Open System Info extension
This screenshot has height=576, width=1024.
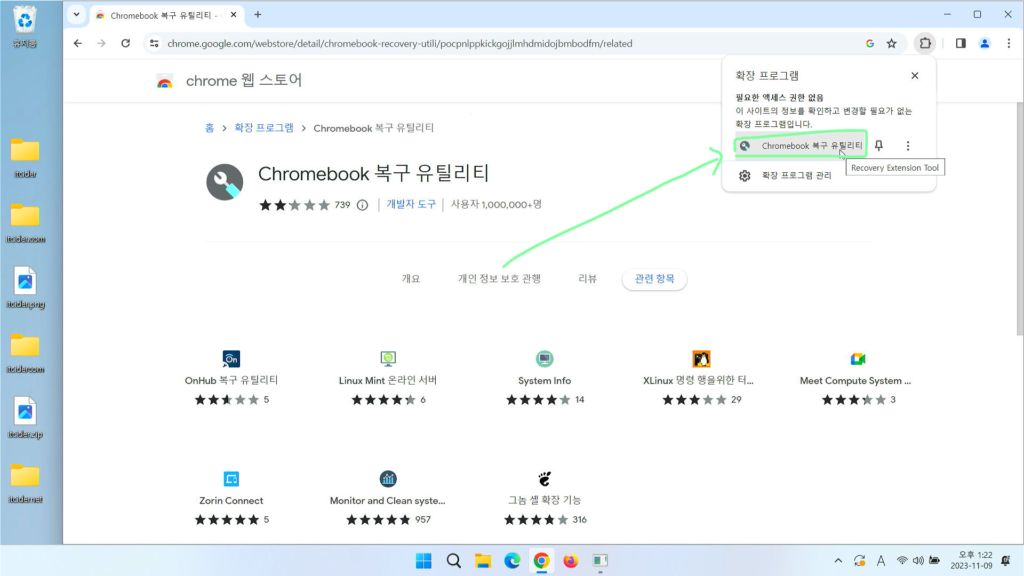coord(545,378)
